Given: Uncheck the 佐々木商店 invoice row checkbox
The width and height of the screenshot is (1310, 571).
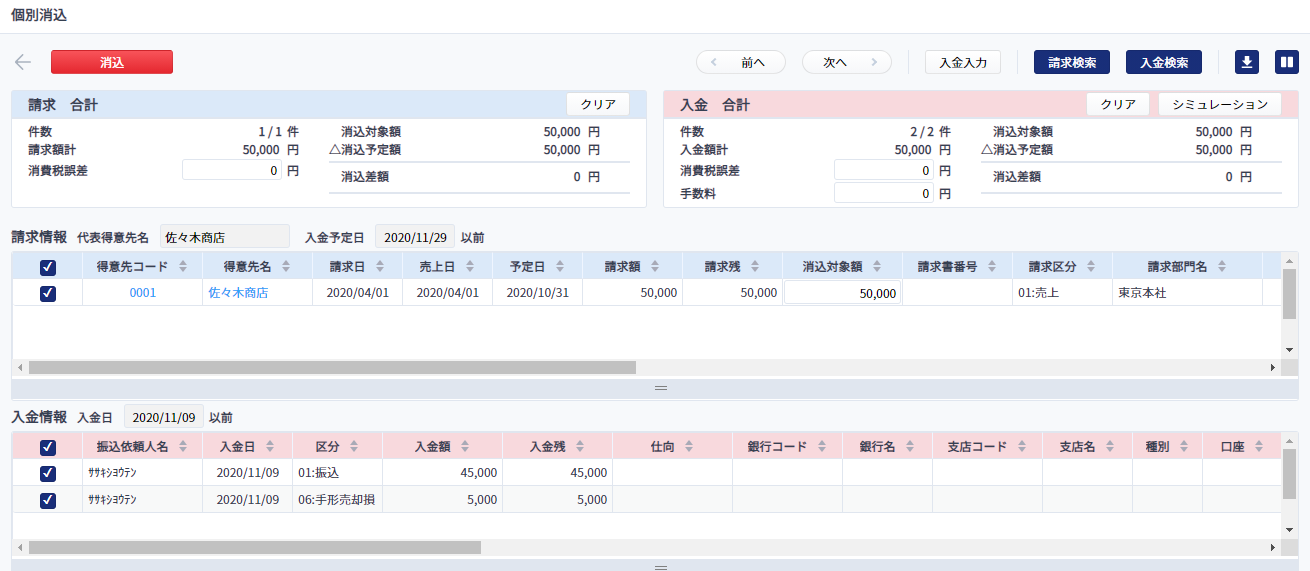Looking at the screenshot, I should [x=47, y=293].
